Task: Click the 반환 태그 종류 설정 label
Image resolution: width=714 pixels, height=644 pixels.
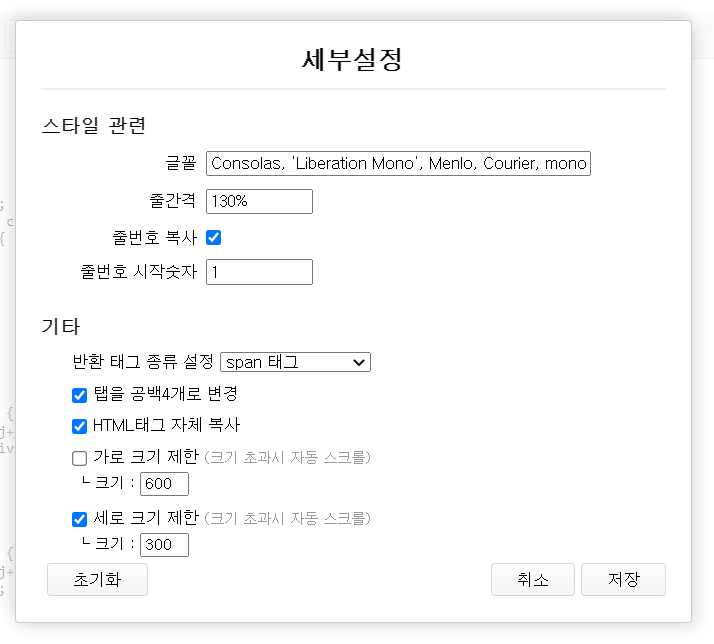Action: tap(143, 362)
